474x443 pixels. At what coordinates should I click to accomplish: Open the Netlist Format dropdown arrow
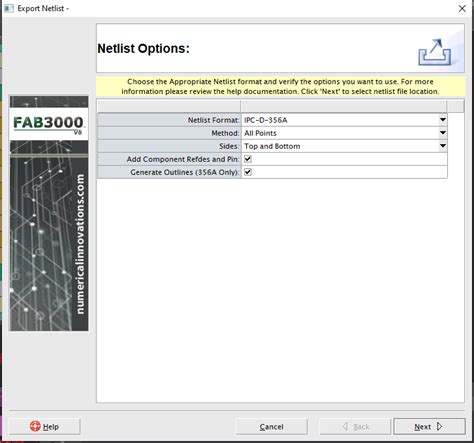[443, 120]
